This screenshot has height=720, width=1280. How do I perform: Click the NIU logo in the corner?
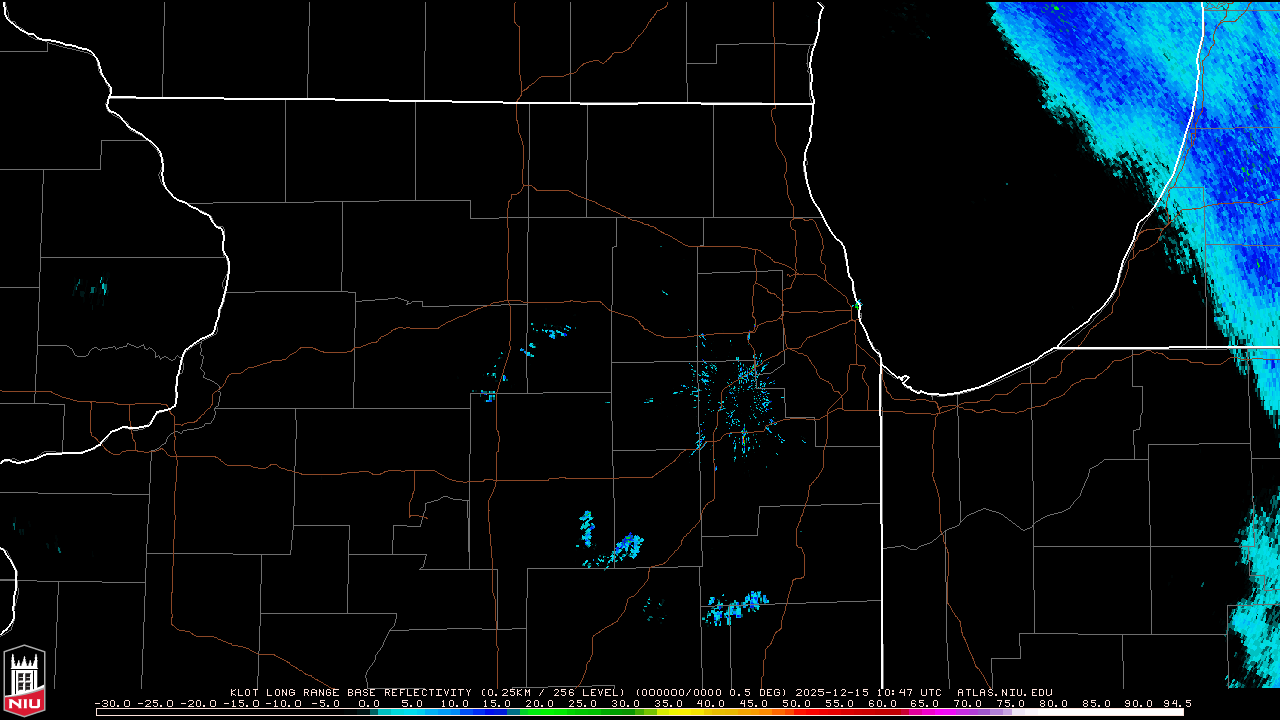pyautogui.click(x=24, y=682)
